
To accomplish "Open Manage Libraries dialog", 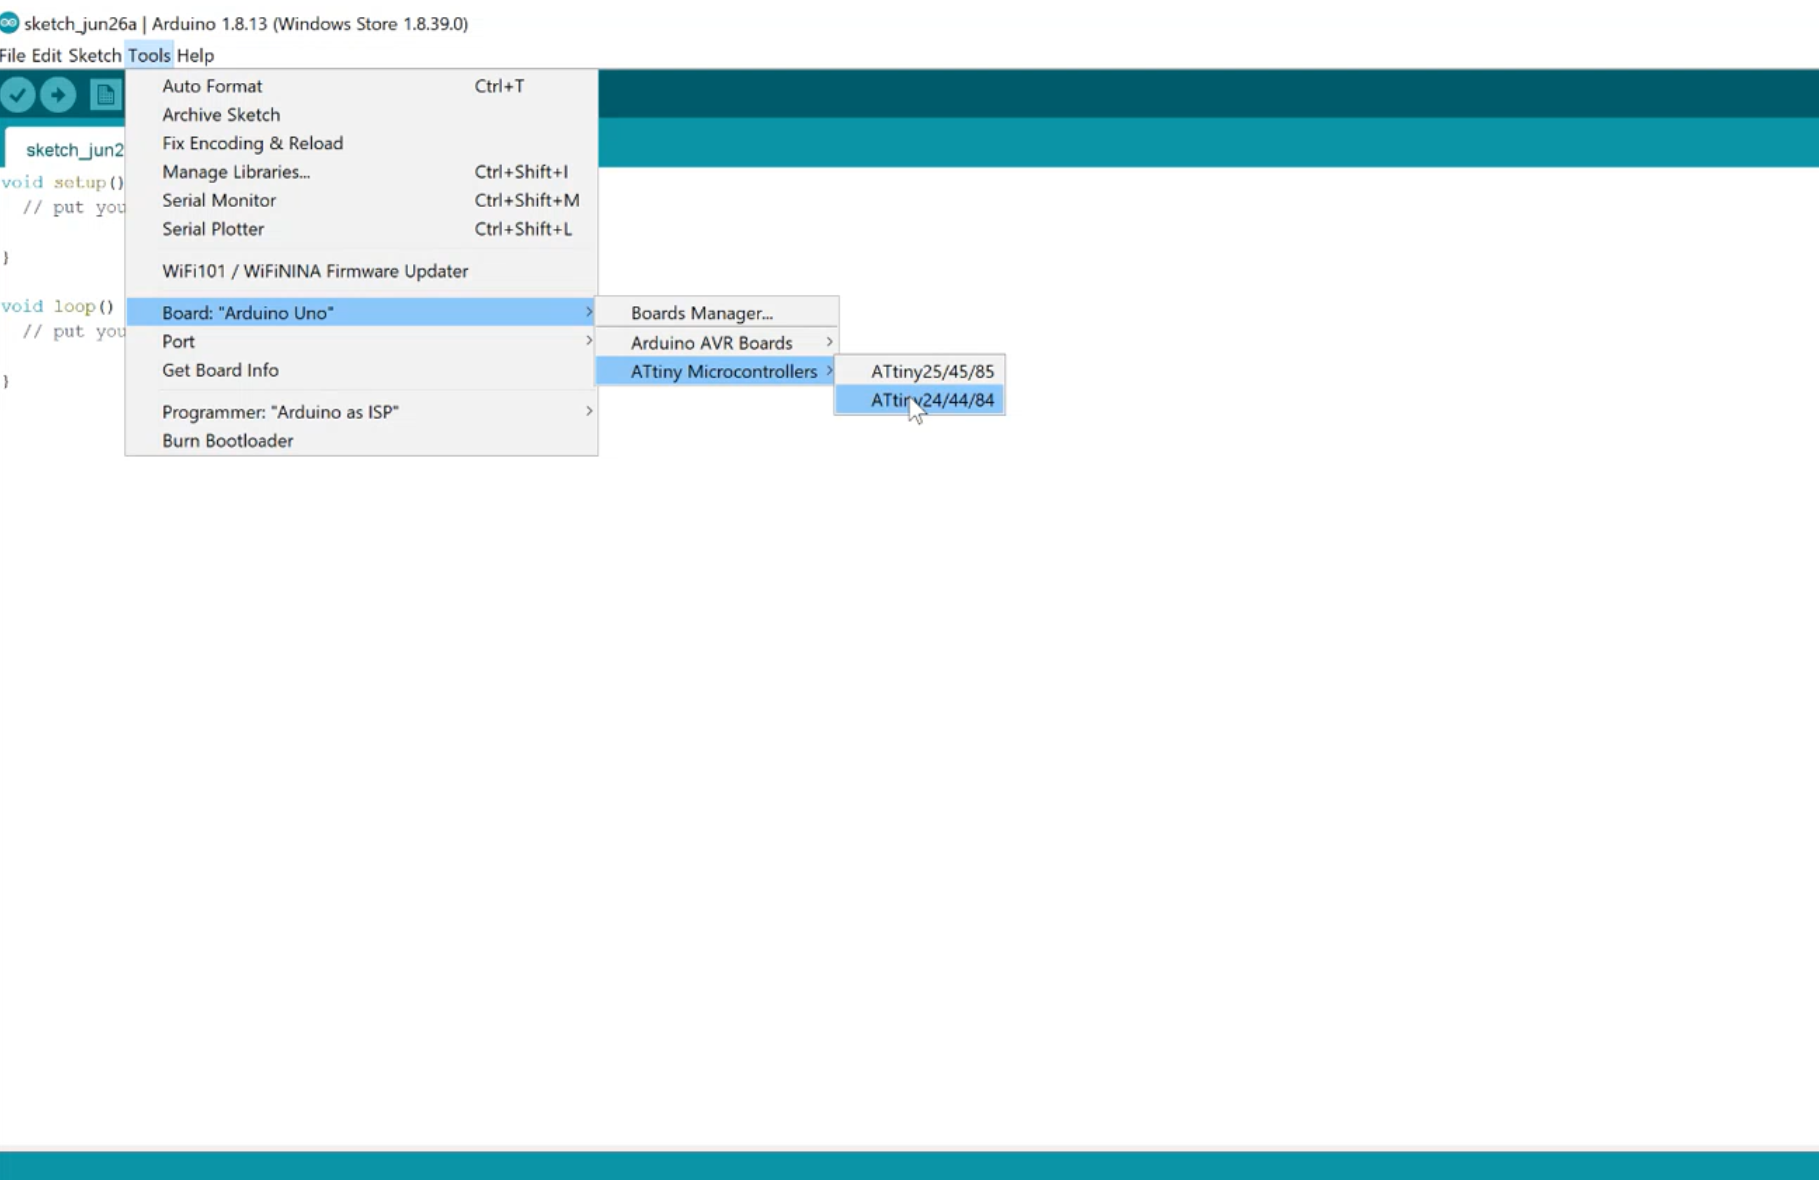I will [x=361, y=172].
